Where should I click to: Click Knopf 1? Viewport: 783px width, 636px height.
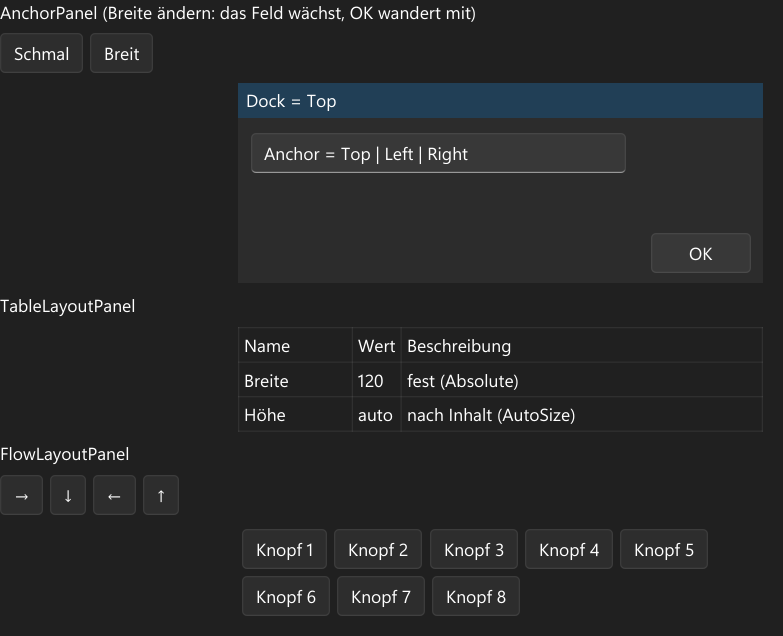[x=284, y=549]
